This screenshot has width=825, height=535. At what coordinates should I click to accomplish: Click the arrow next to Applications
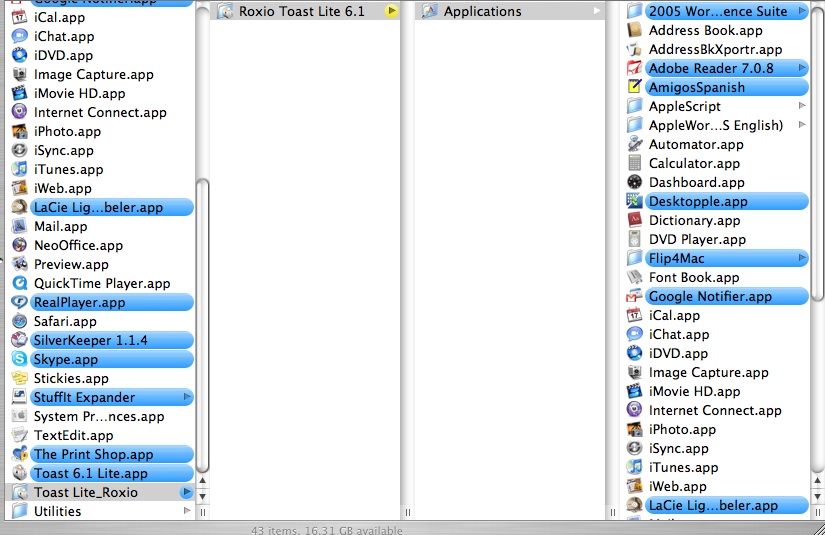click(x=597, y=11)
